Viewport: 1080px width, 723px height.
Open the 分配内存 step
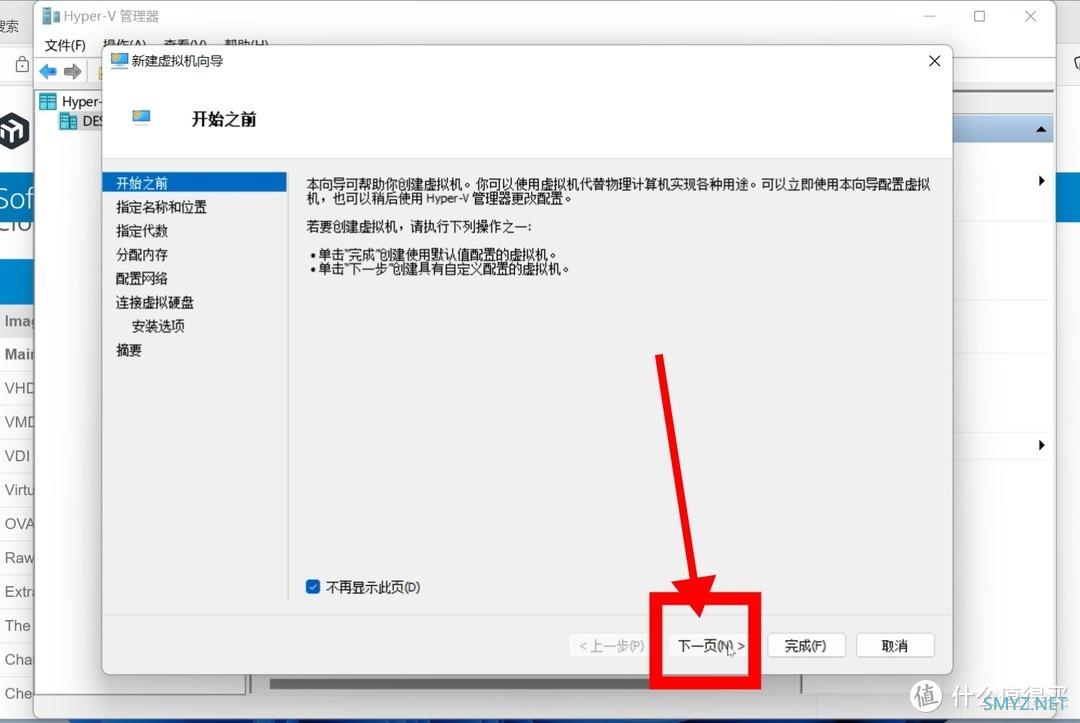pos(142,255)
